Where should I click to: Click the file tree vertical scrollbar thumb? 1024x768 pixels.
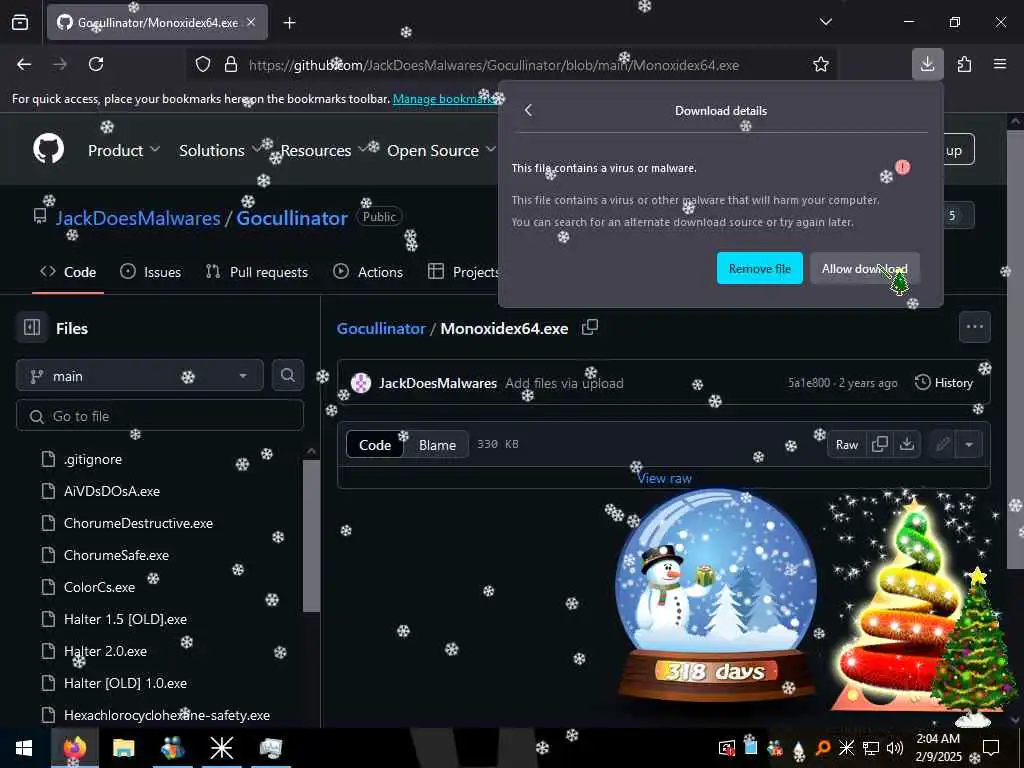tap(312, 536)
